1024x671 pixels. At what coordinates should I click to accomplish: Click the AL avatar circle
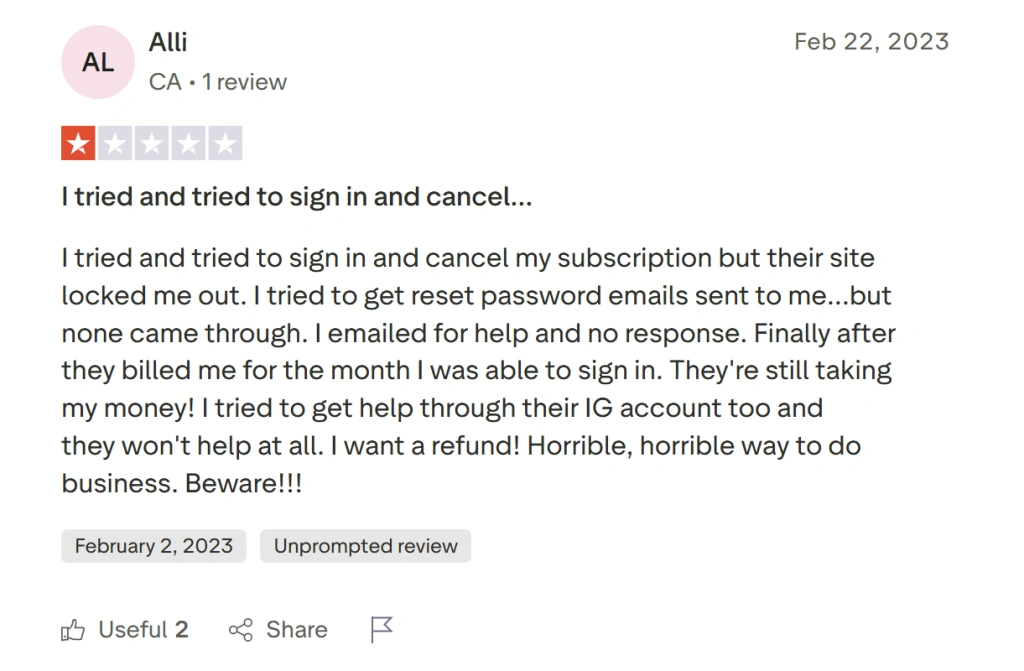[x=97, y=61]
